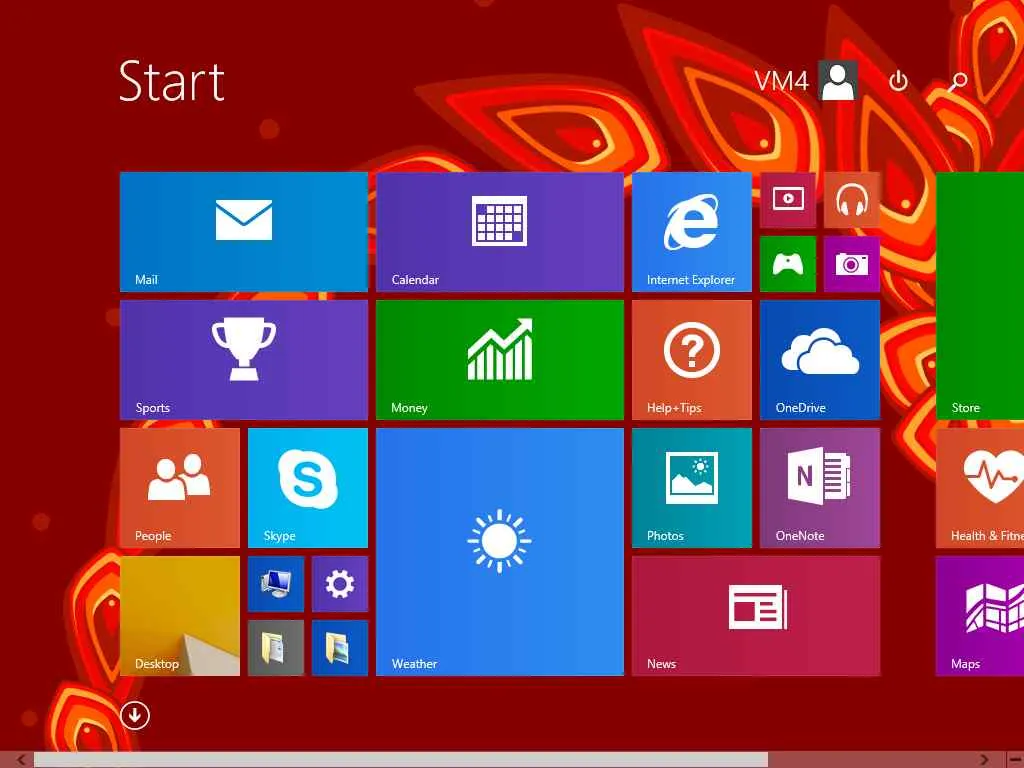Click the zoom-out minus button at the scrollbar's end
This screenshot has width=1024, height=768.
1014,760
